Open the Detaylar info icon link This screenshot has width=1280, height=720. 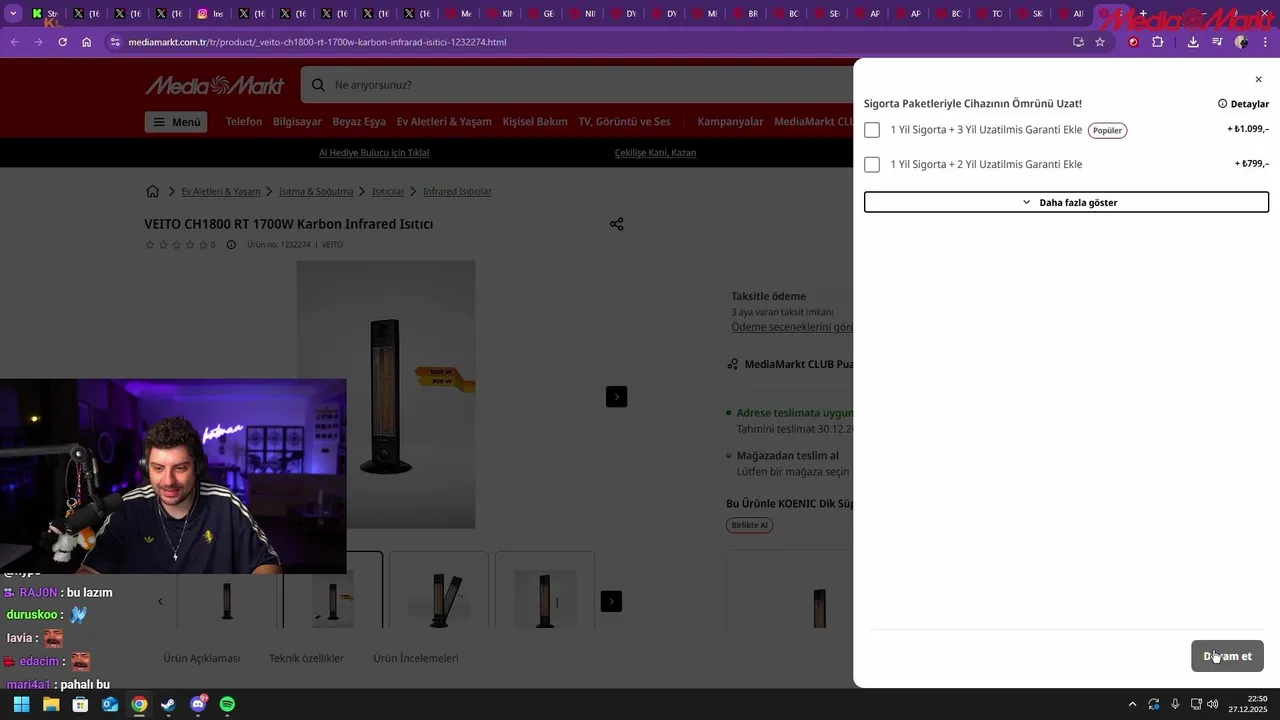(x=1243, y=104)
